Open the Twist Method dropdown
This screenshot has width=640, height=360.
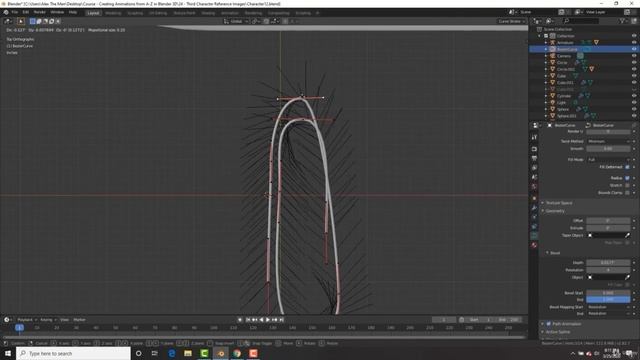[x=608, y=141]
